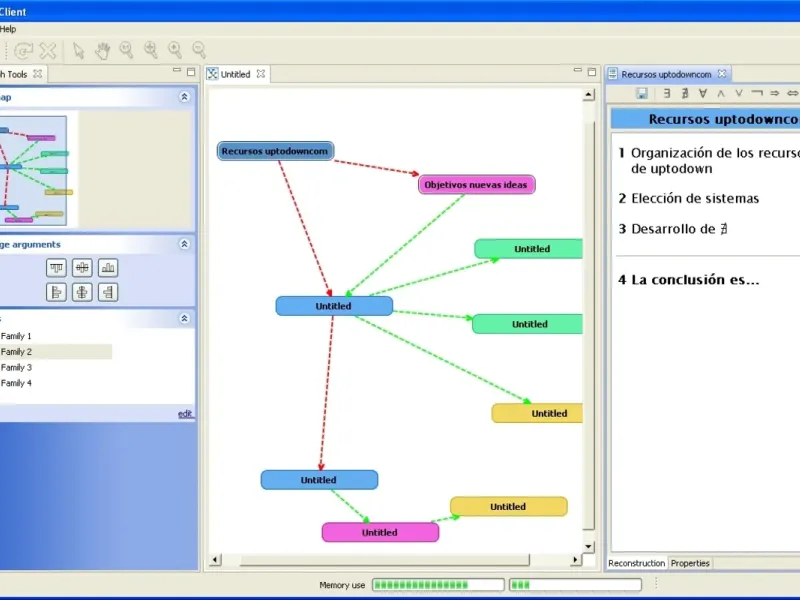Click the 'La conclusión es...' line
The image size is (800, 600).
pos(695,280)
